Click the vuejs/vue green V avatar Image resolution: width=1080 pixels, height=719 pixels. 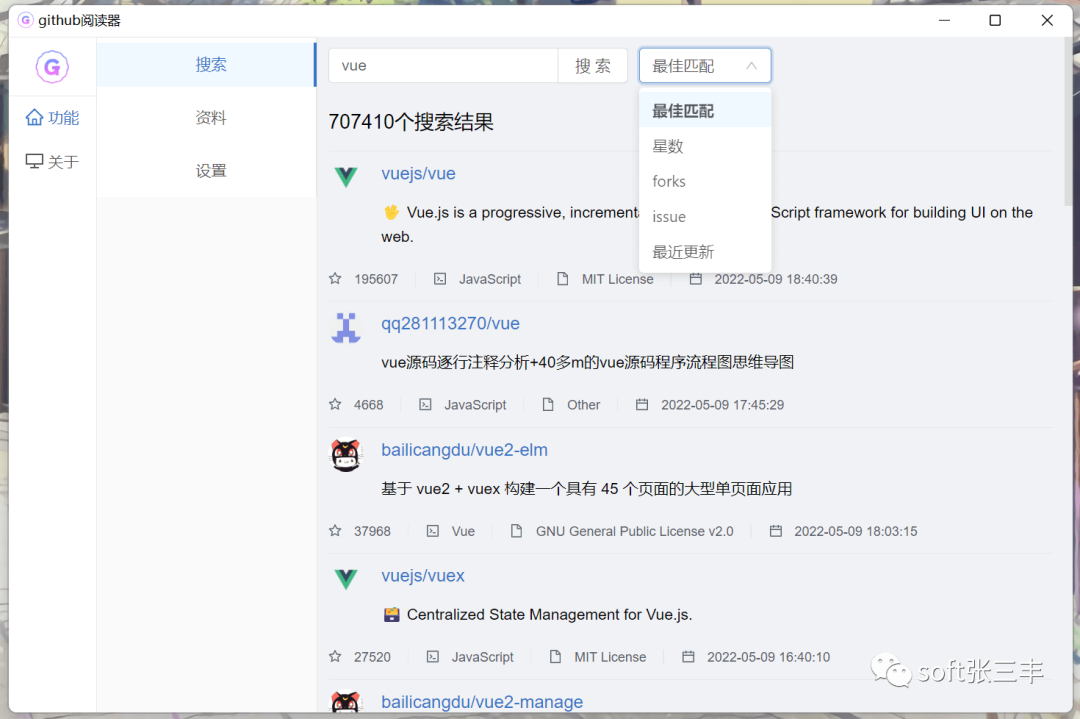point(346,176)
